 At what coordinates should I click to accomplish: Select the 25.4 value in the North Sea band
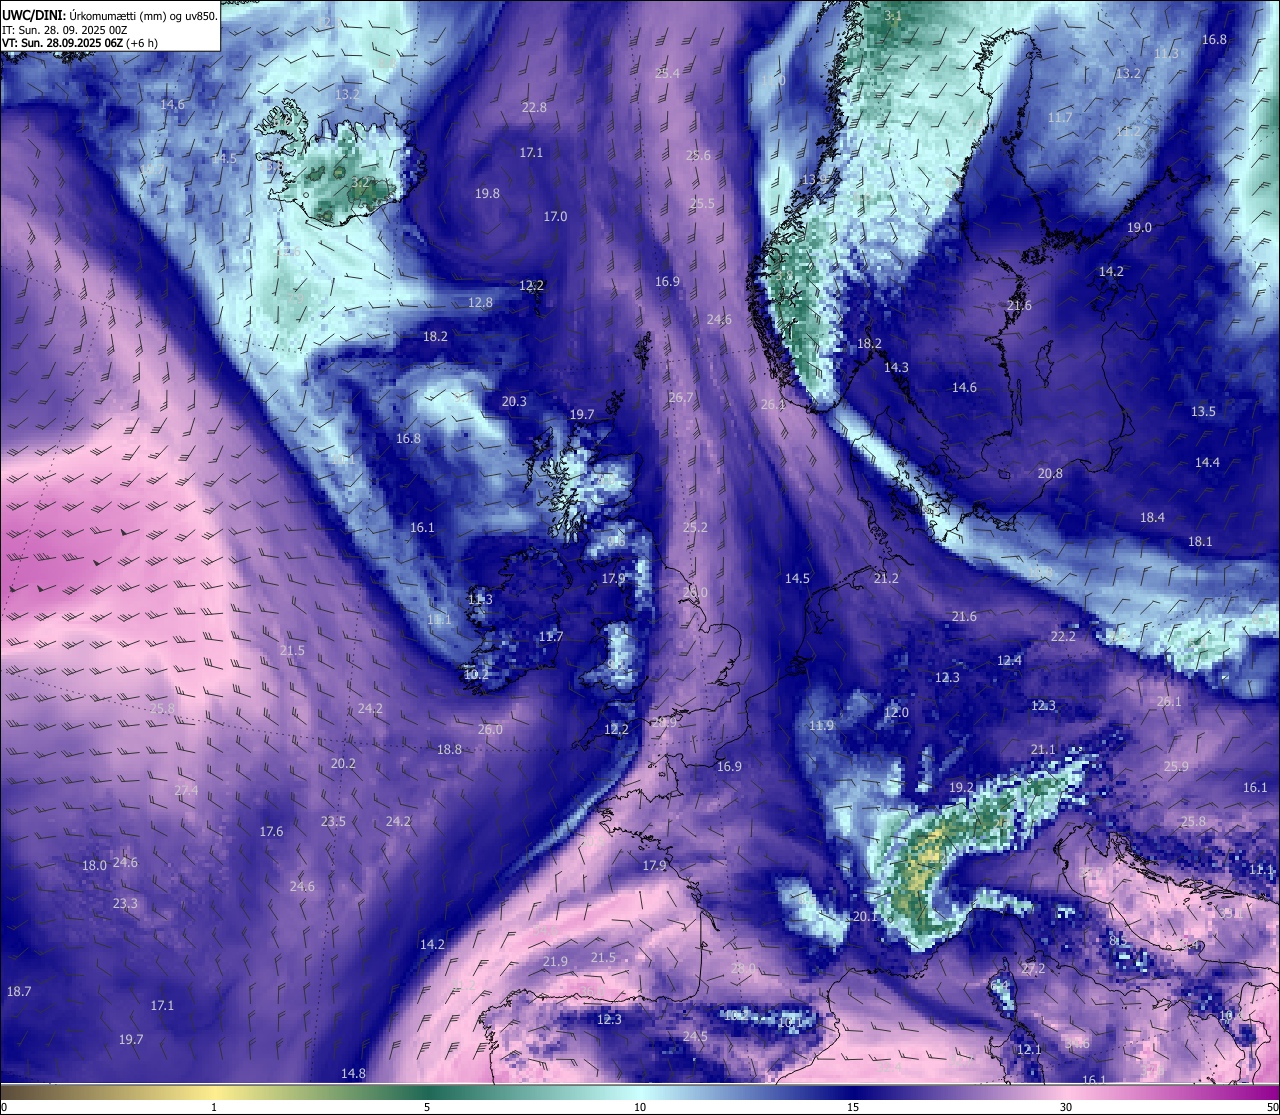[x=667, y=74]
